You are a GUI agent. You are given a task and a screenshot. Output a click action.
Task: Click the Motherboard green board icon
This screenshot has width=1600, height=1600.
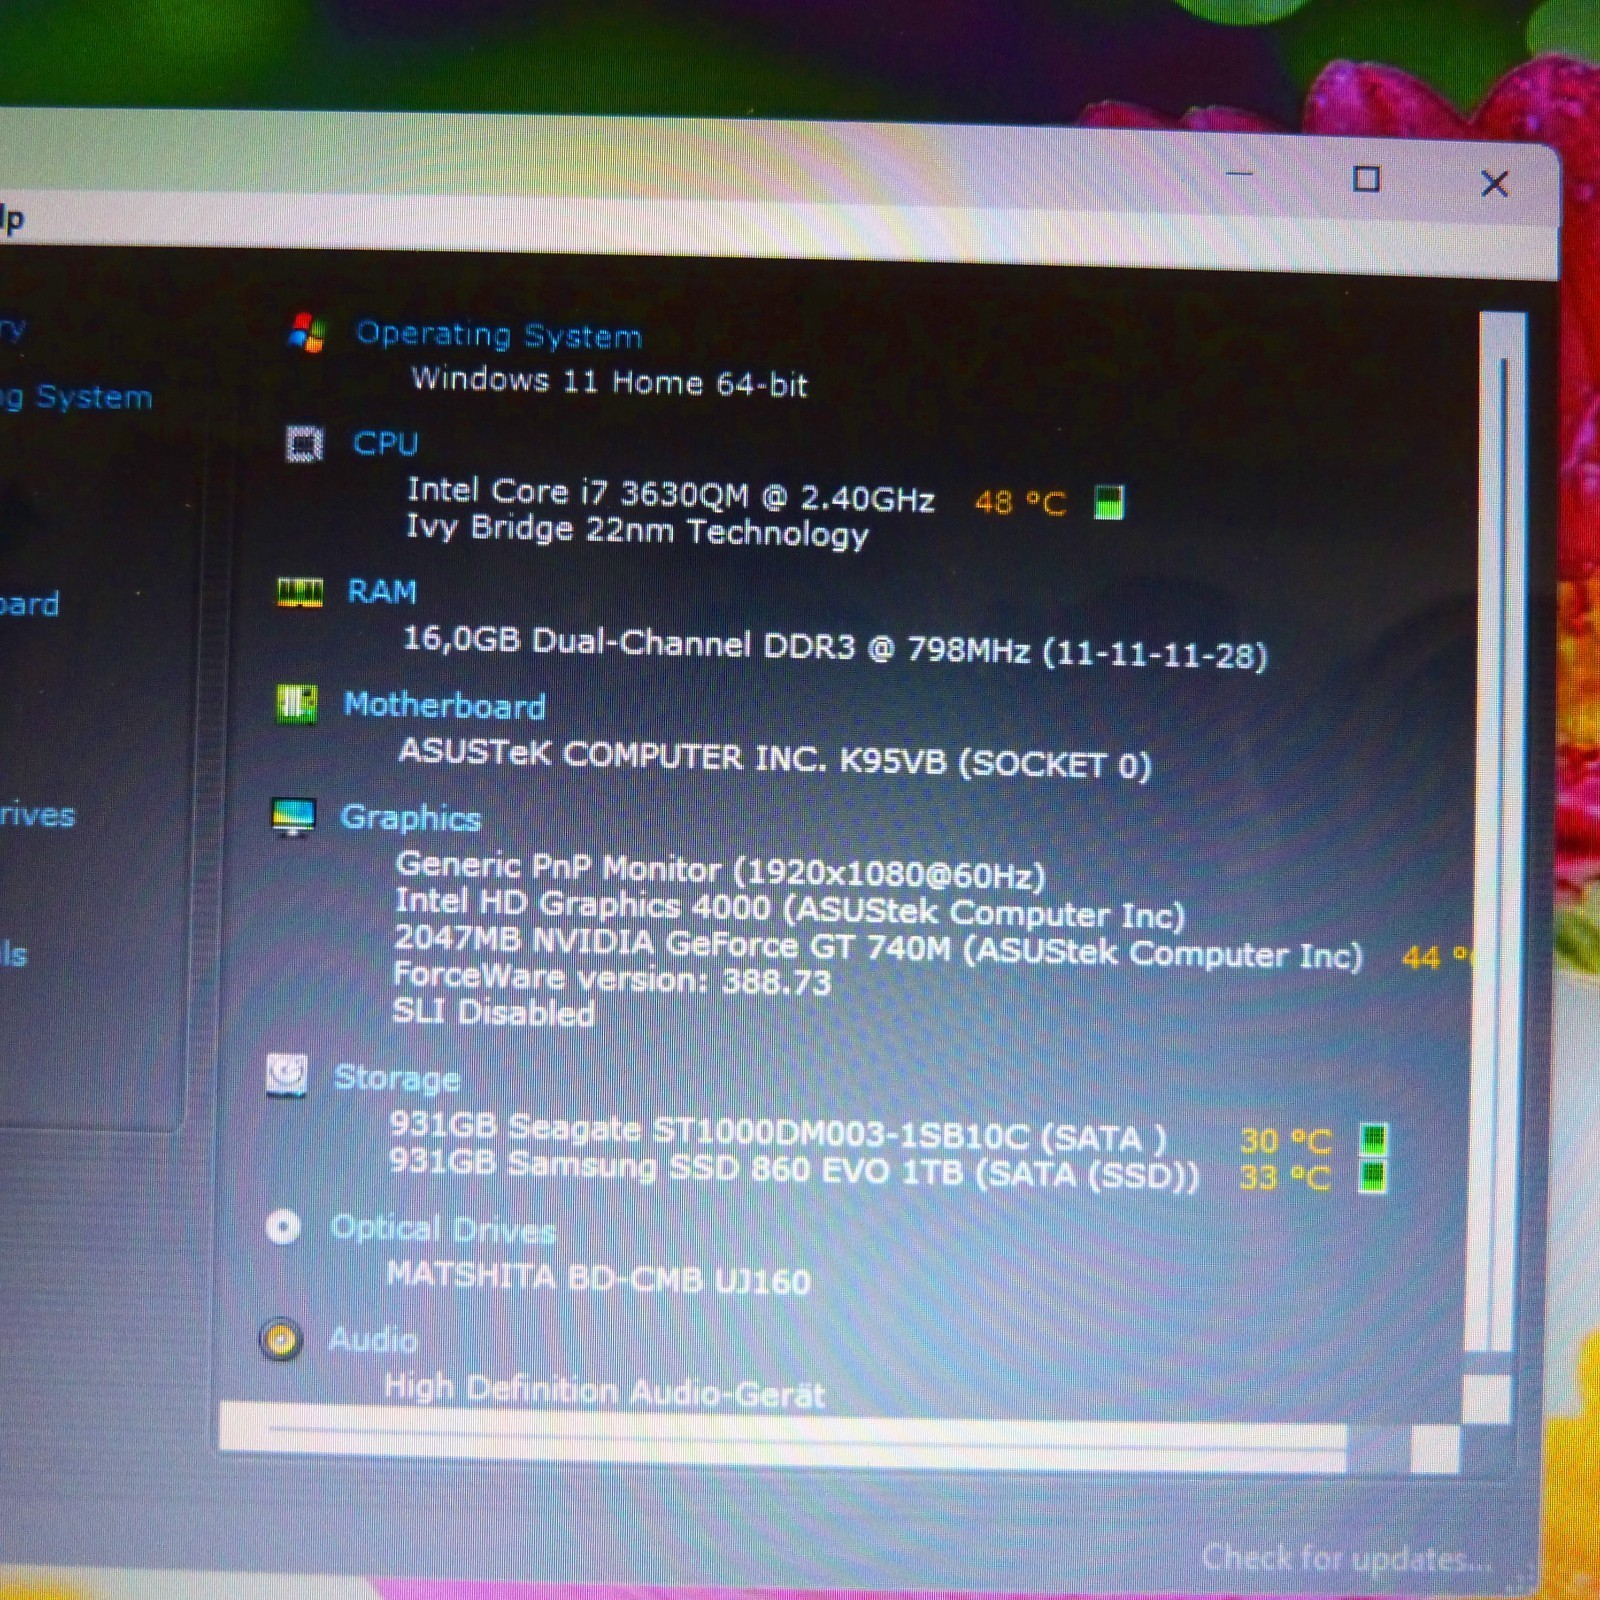tap(296, 704)
